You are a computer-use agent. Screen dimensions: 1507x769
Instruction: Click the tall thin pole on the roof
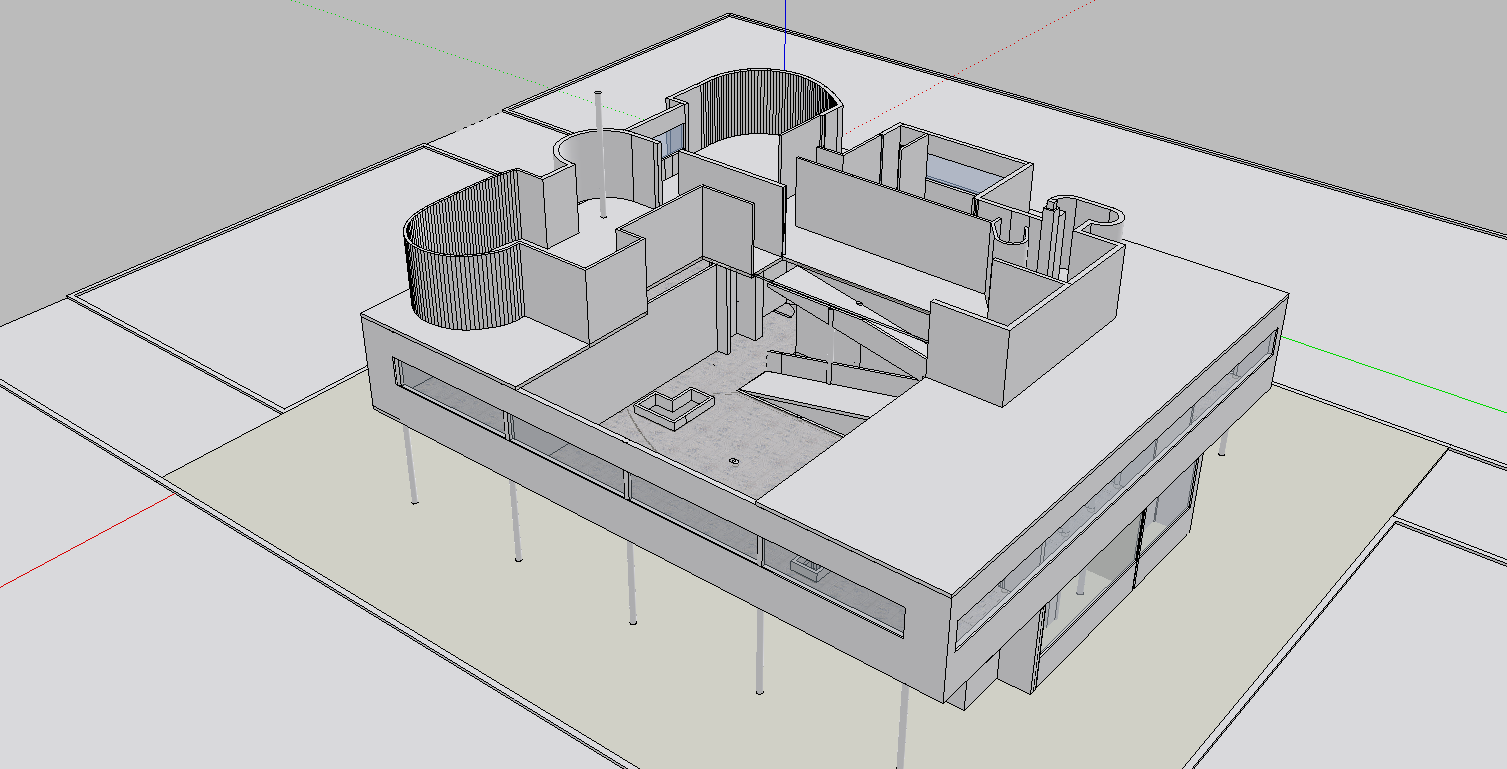pyautogui.click(x=601, y=153)
